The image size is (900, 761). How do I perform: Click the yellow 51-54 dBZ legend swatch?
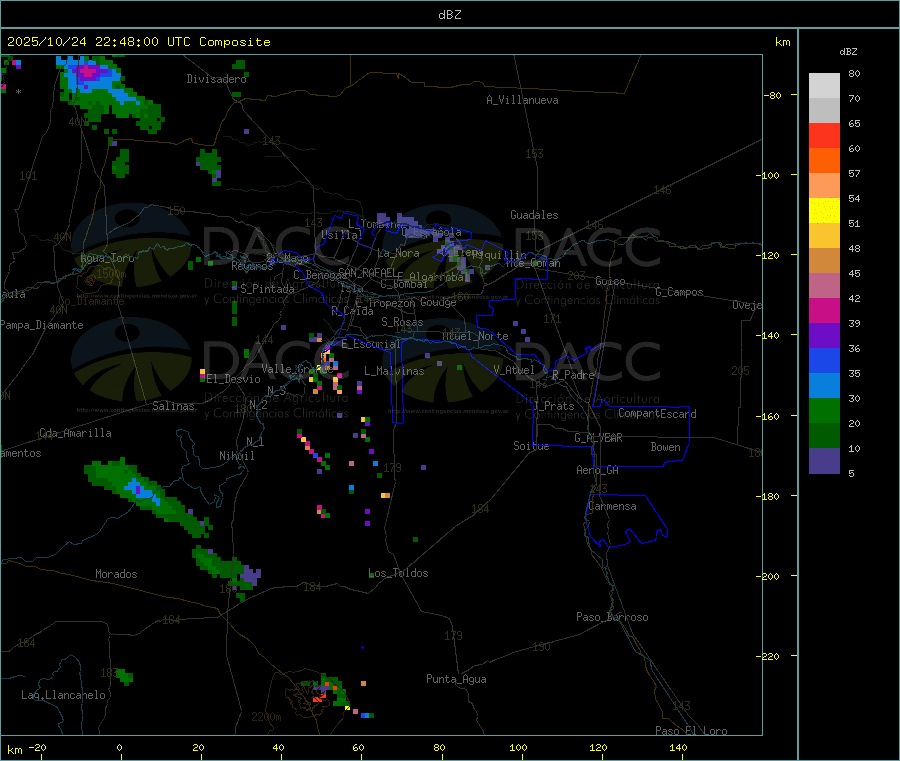[x=824, y=211]
